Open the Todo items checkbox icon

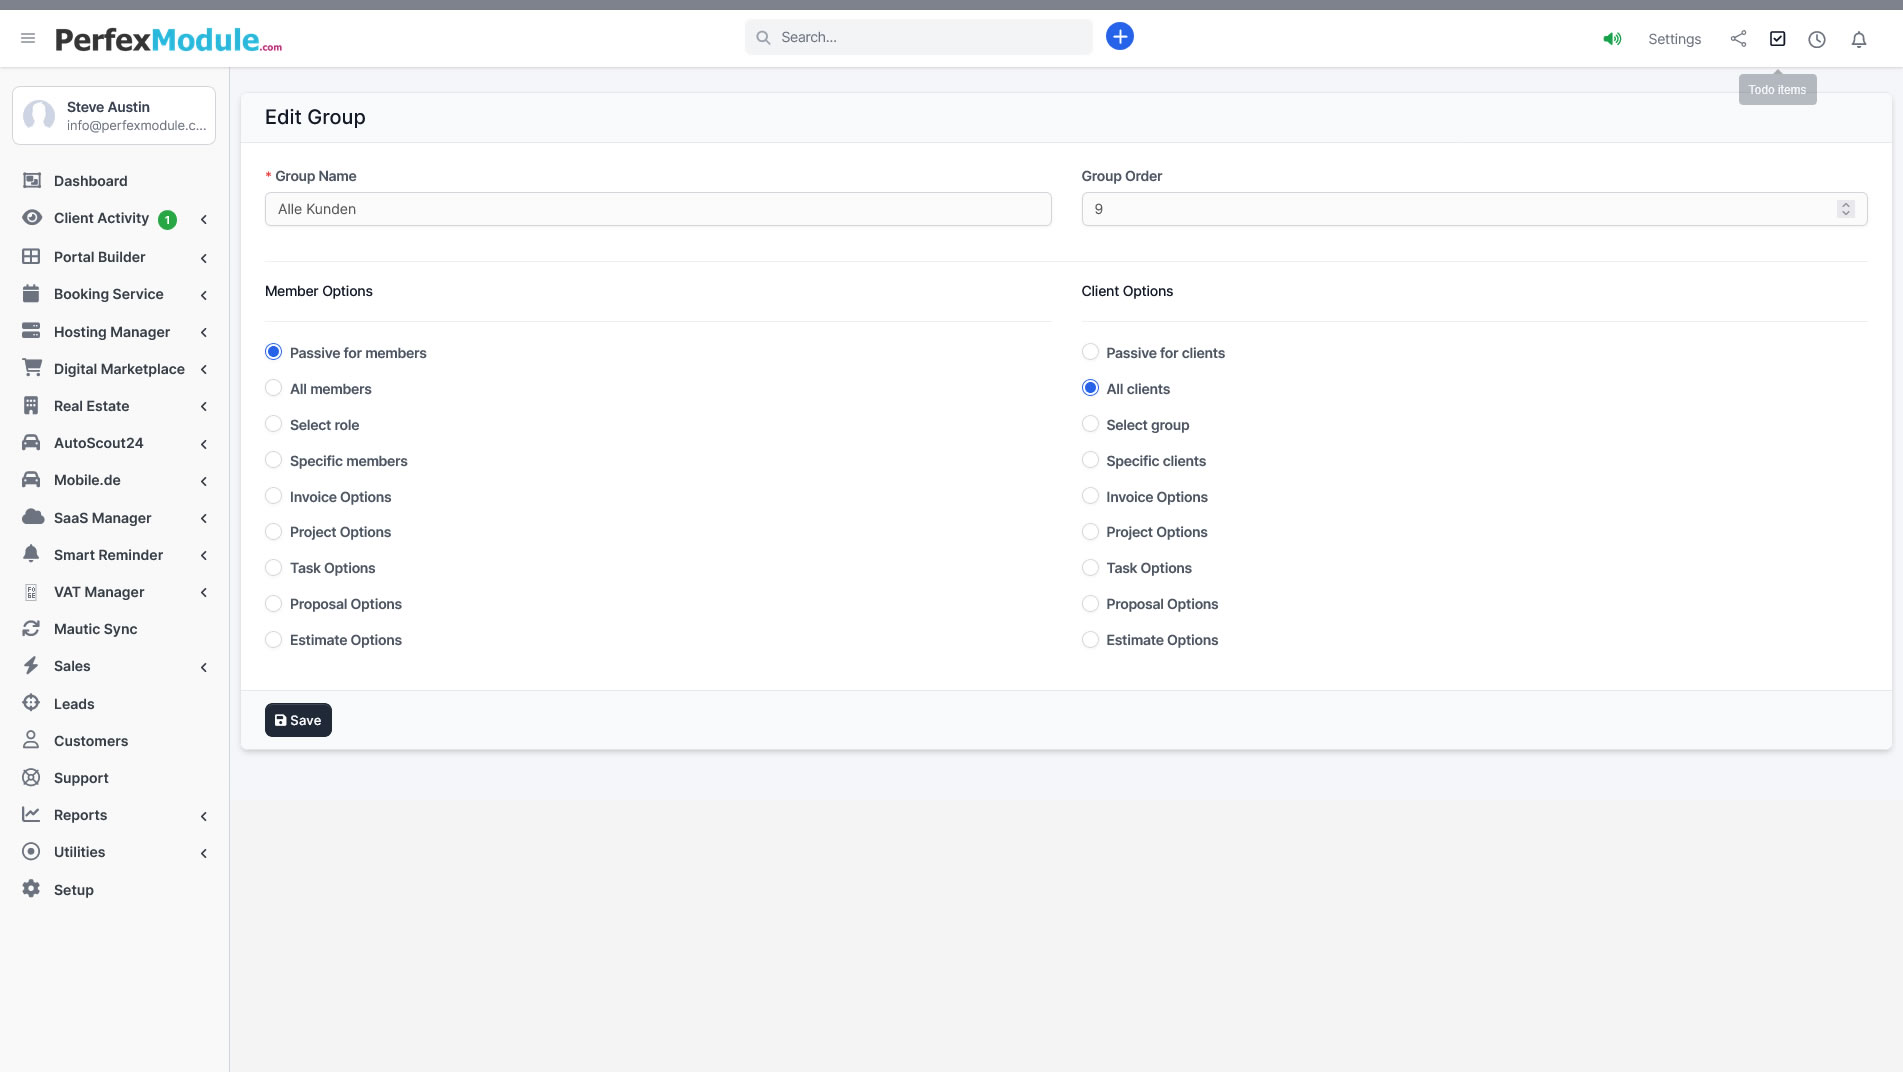click(1777, 39)
